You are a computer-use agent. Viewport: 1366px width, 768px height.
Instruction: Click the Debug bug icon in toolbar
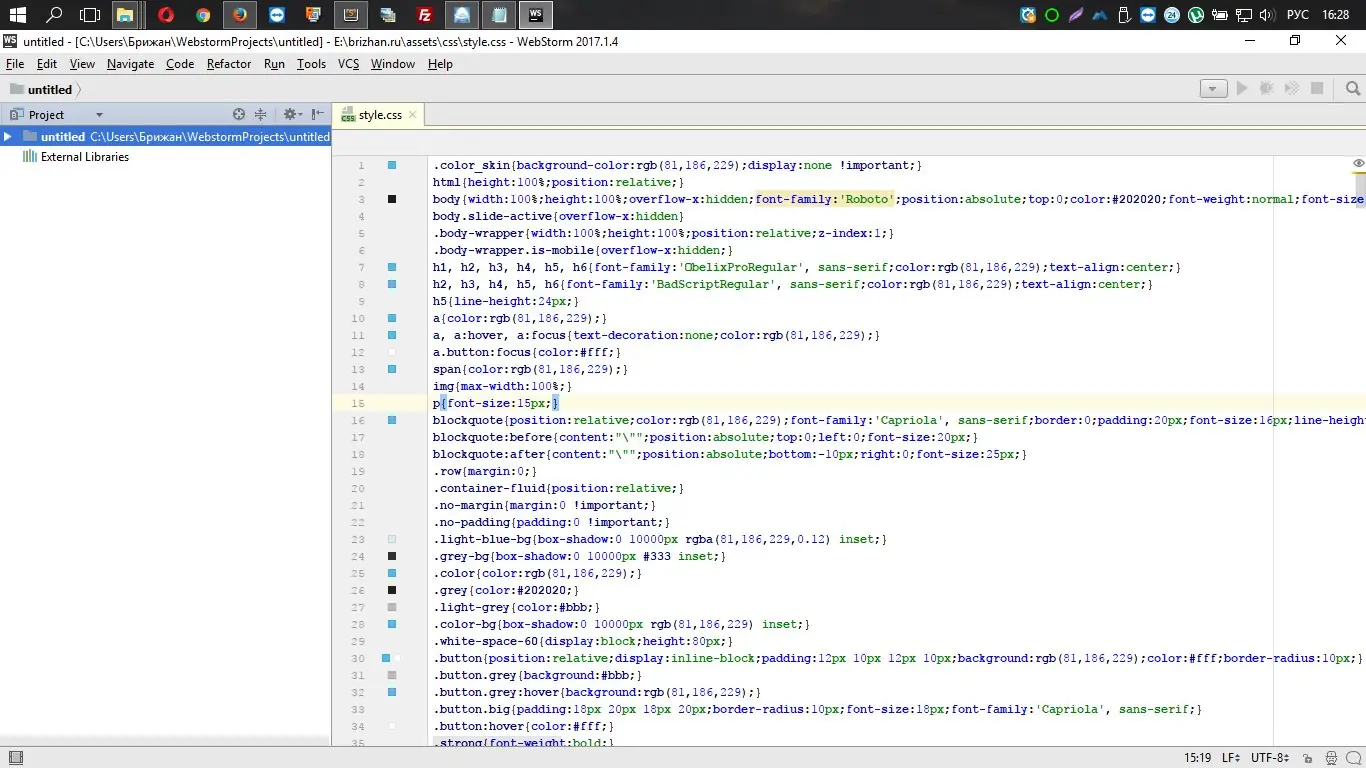[1267, 89]
